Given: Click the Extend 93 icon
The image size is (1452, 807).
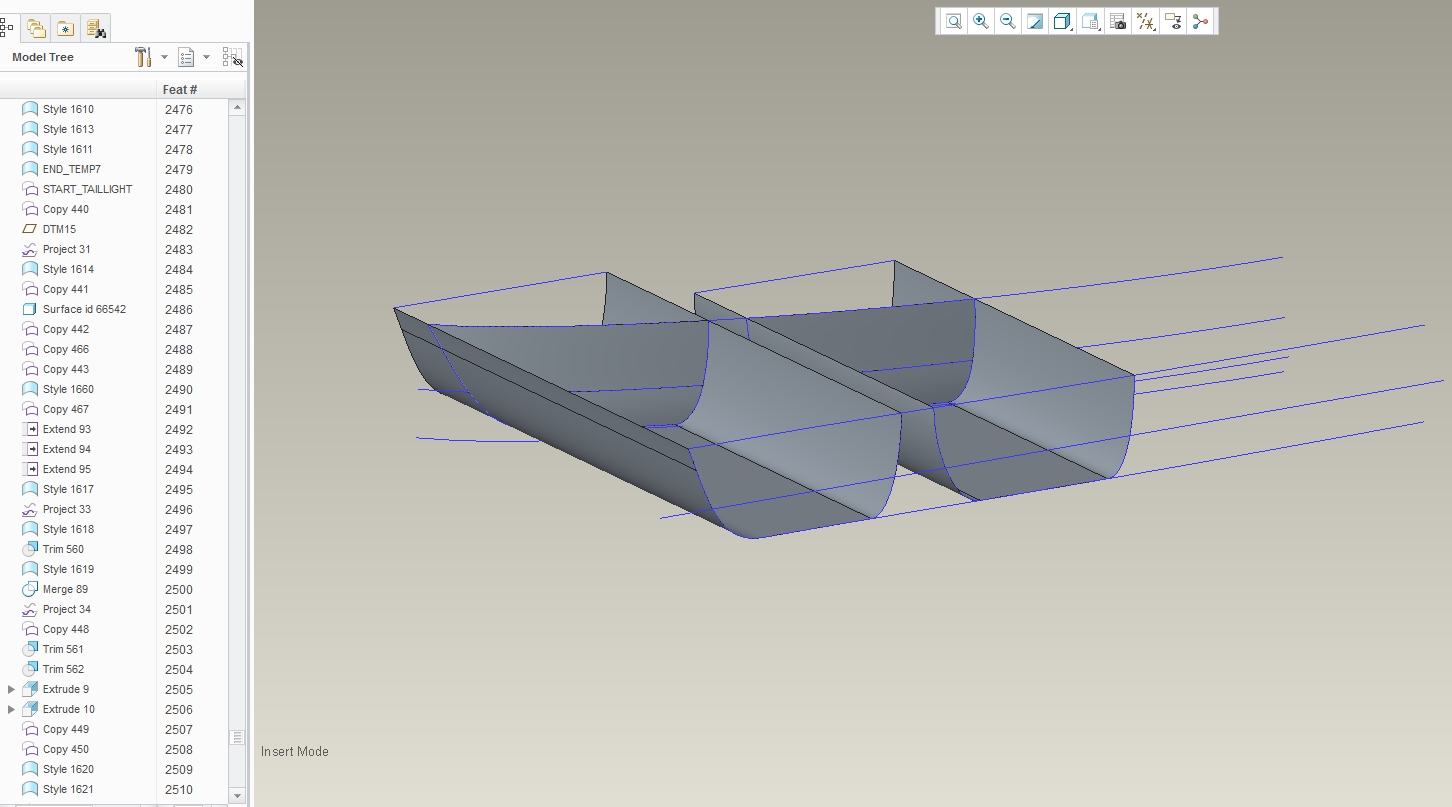Looking at the screenshot, I should tap(30, 429).
